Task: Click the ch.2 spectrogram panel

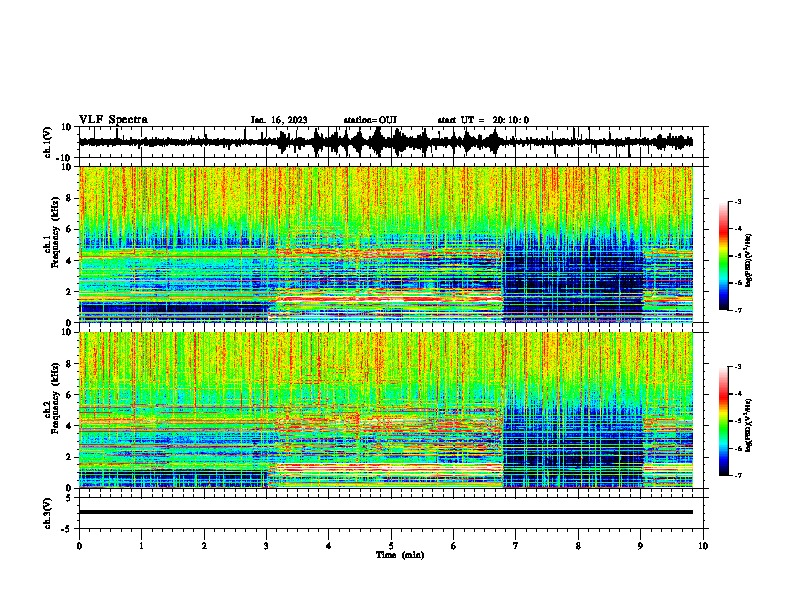Action: [386, 410]
